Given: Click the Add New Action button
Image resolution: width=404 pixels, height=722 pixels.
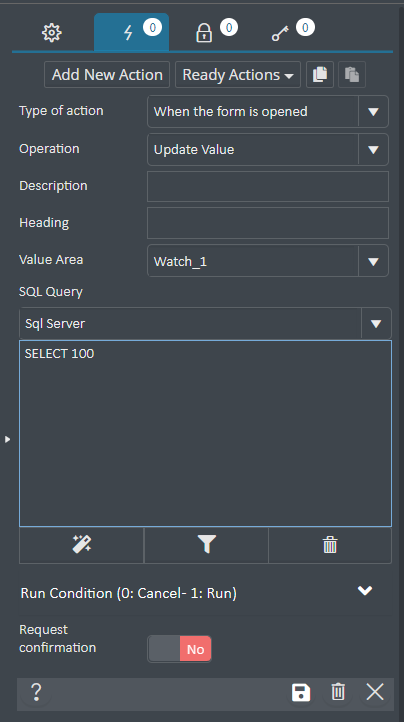Looking at the screenshot, I should click(107, 75).
